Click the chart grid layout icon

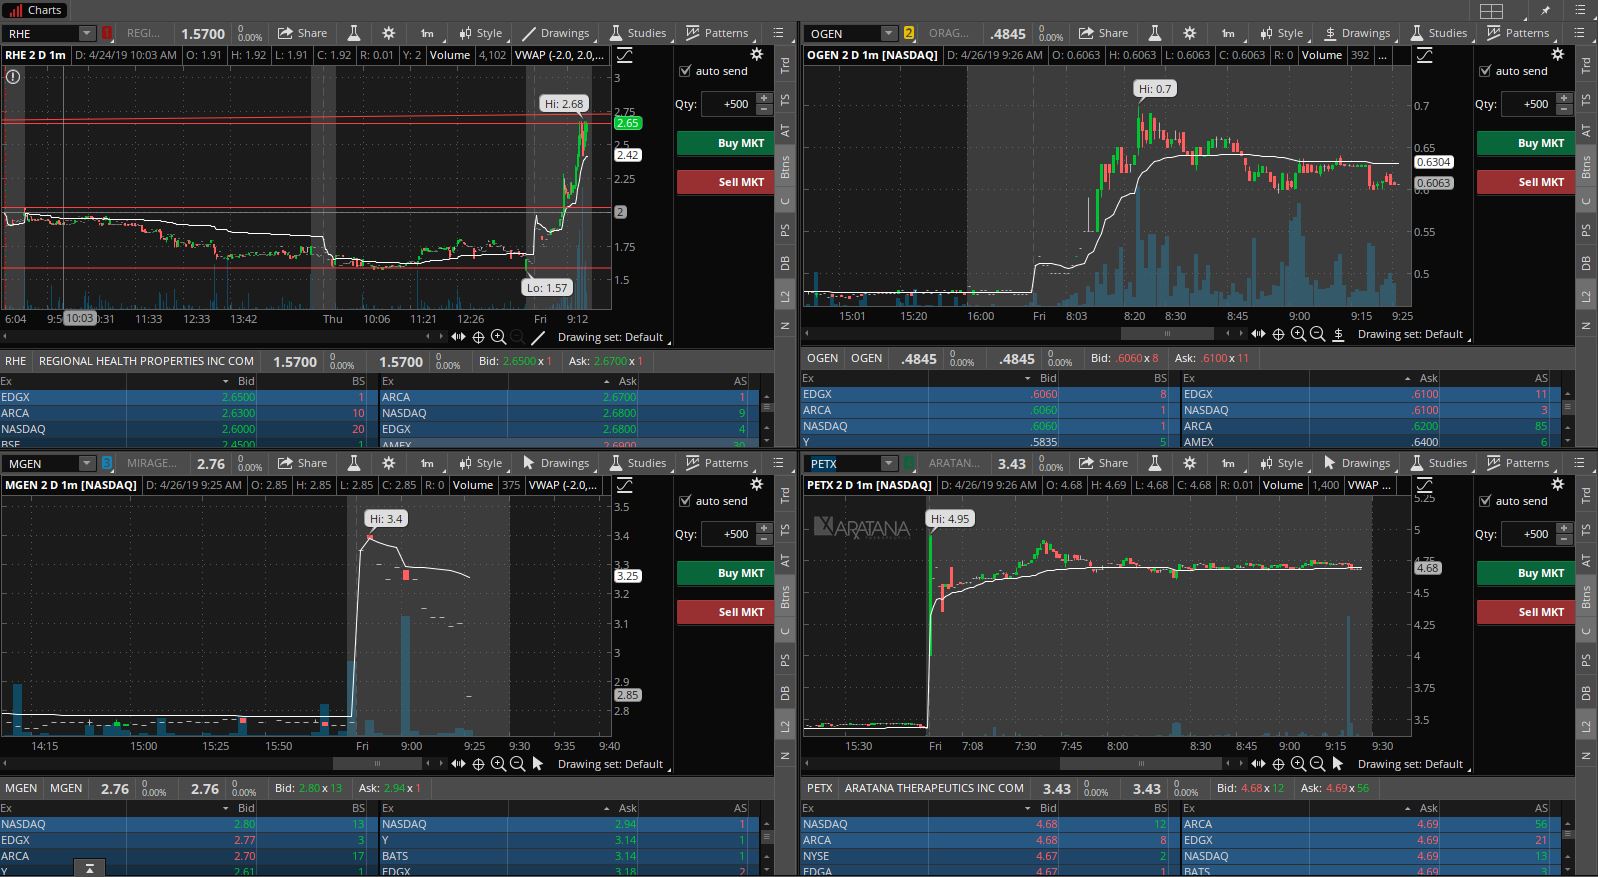pyautogui.click(x=1491, y=11)
